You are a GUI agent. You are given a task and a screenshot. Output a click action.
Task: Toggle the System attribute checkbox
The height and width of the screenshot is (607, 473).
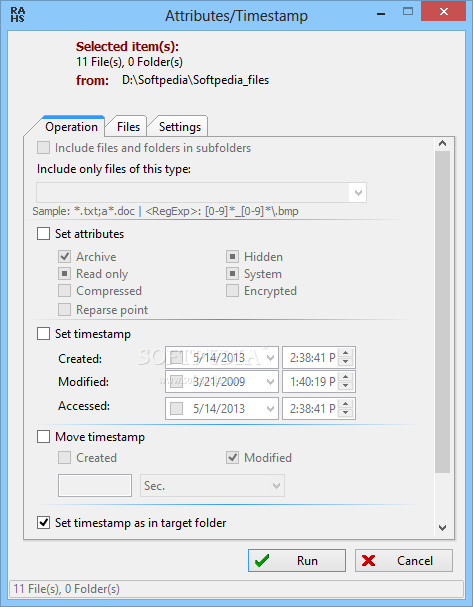(232, 274)
